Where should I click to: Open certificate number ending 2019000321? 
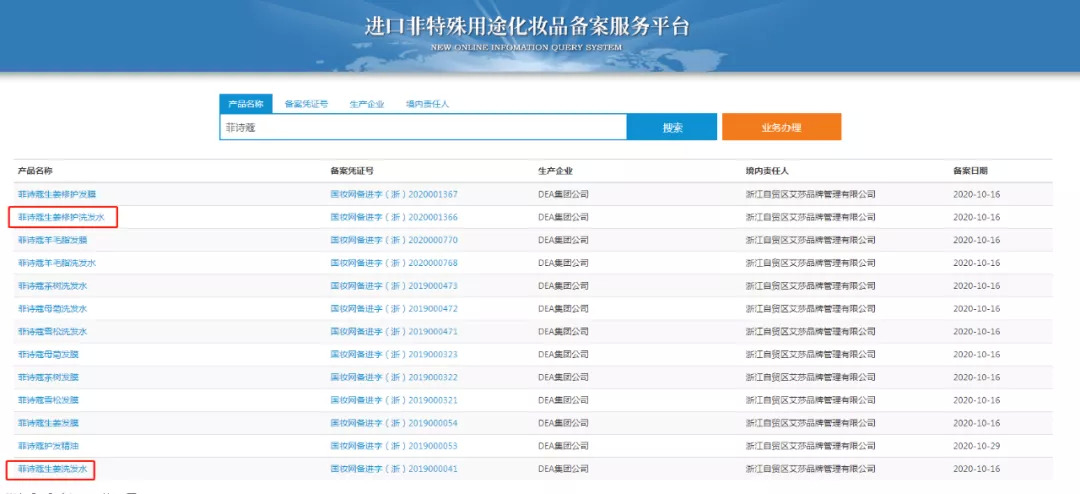(394, 400)
